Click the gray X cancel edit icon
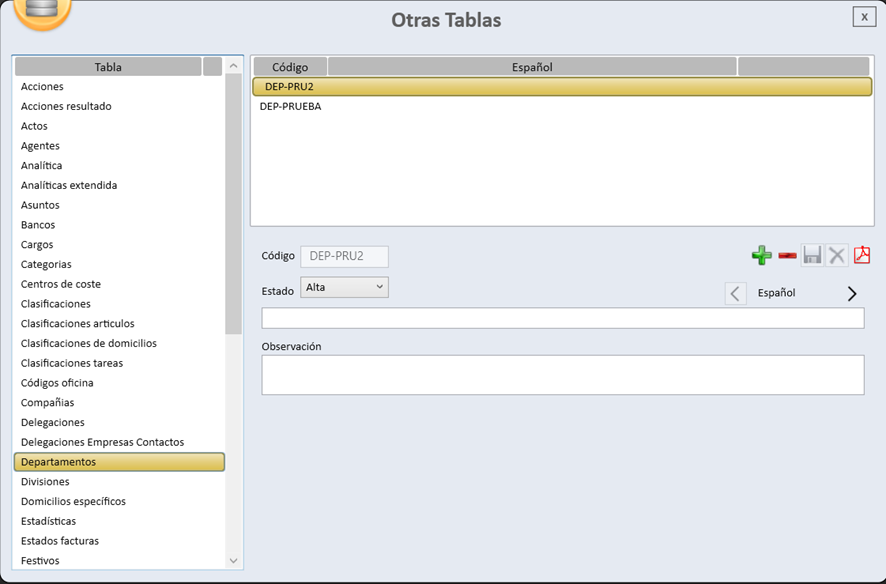The height and width of the screenshot is (584, 886). [x=837, y=256]
